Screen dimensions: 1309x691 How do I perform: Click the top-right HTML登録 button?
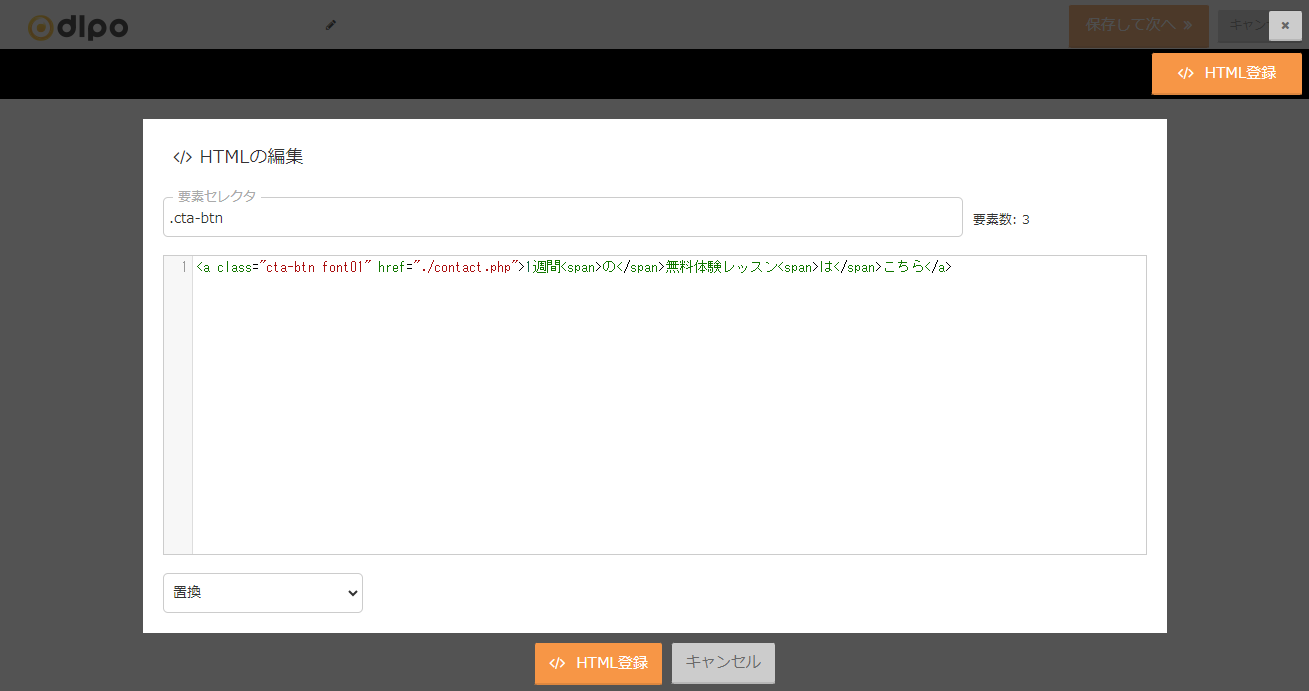coord(1226,73)
